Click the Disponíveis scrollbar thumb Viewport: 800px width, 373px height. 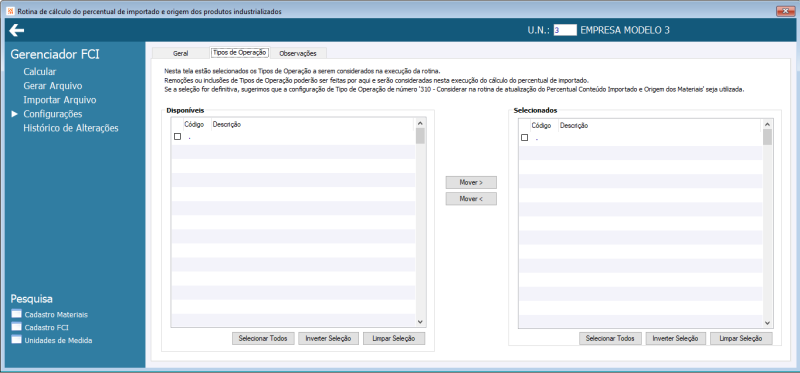(420, 136)
